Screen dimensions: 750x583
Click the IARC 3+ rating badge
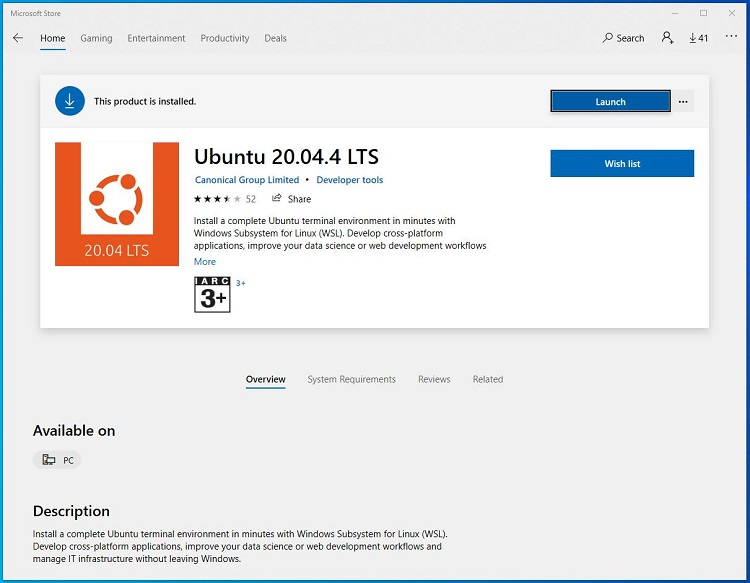[x=212, y=295]
